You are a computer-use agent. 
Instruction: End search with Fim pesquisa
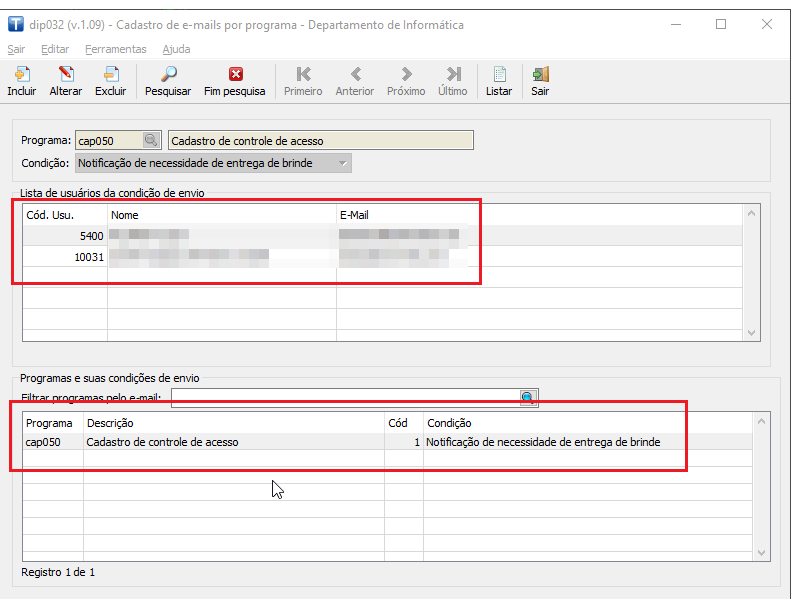point(235,75)
